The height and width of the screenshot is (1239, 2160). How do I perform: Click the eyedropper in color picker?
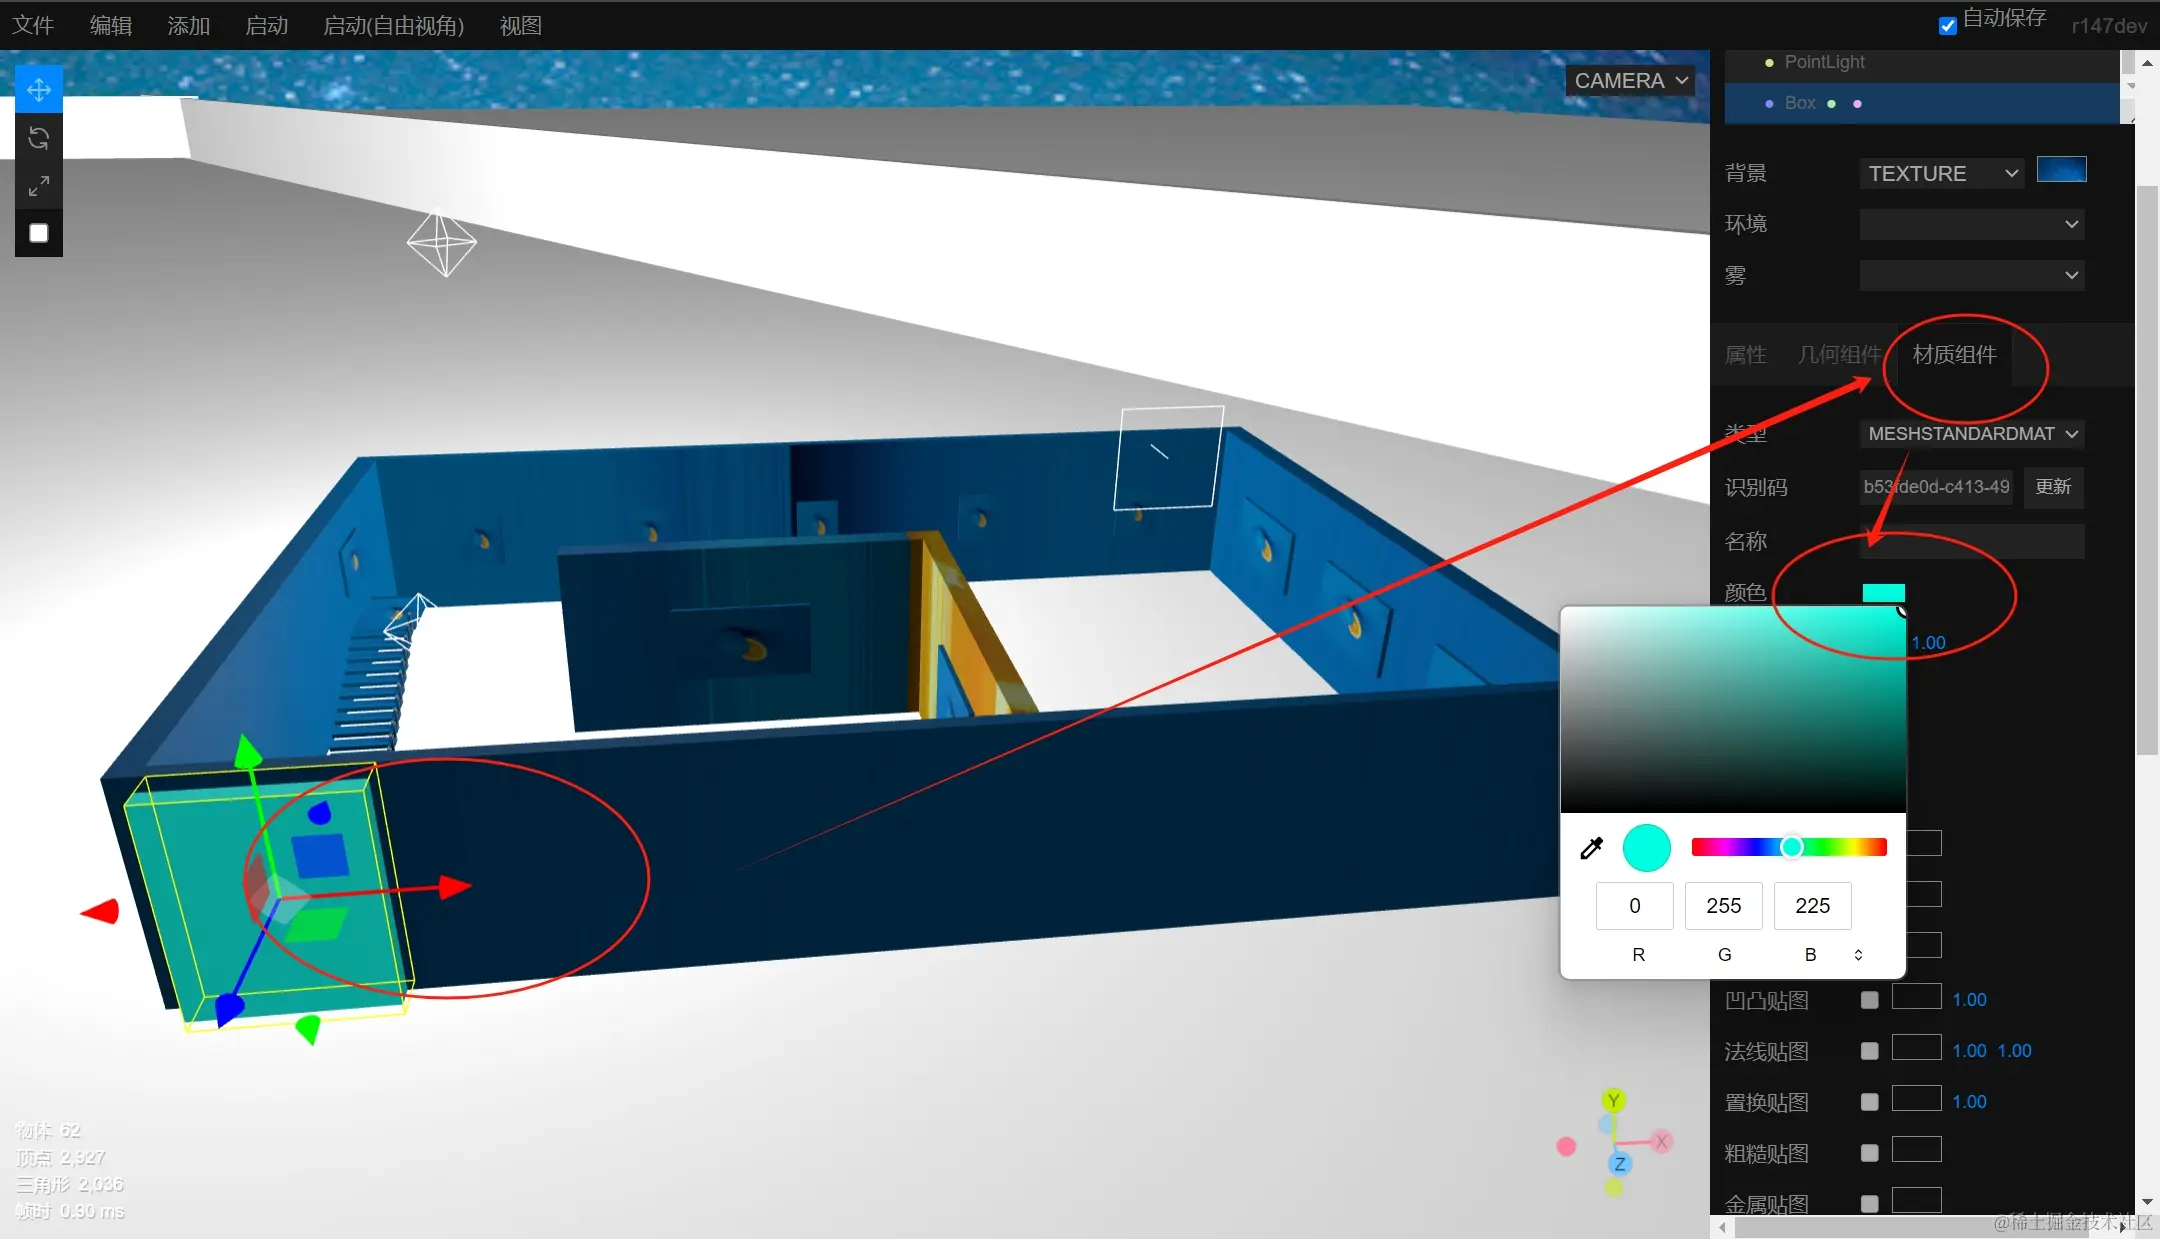coord(1591,848)
